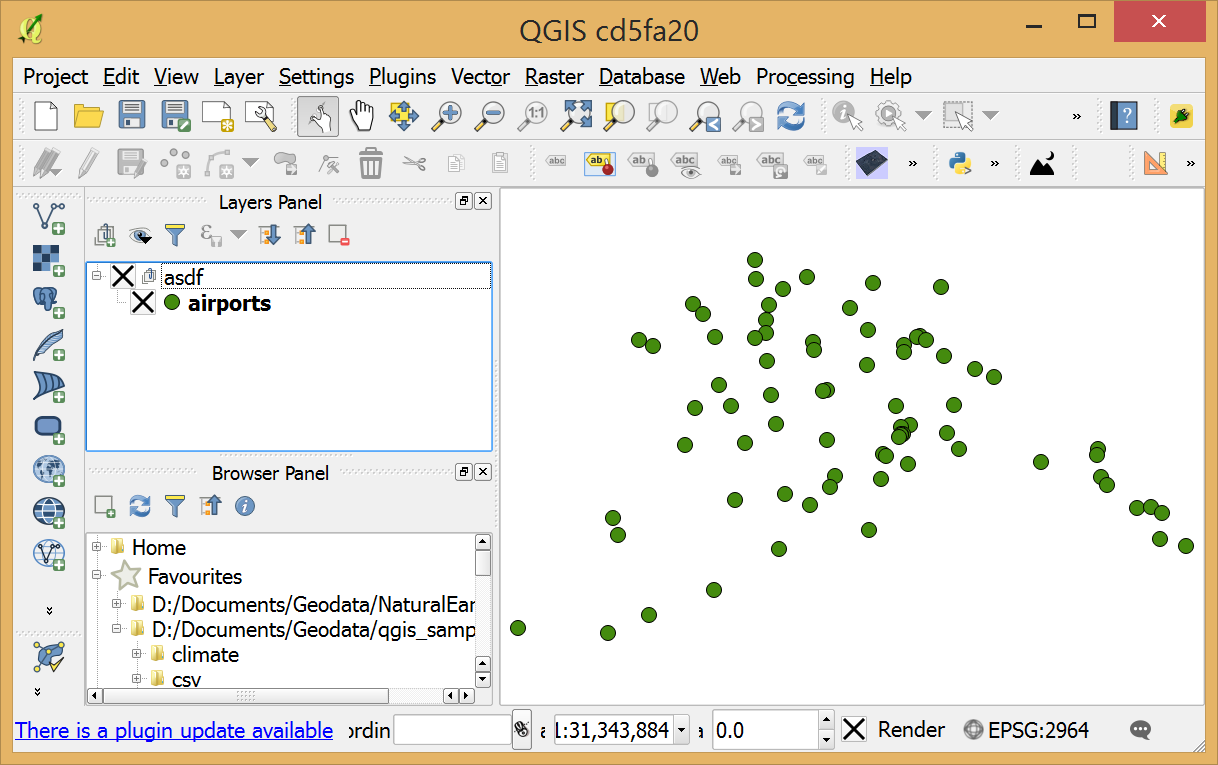Click the plugin update available link

tap(174, 731)
